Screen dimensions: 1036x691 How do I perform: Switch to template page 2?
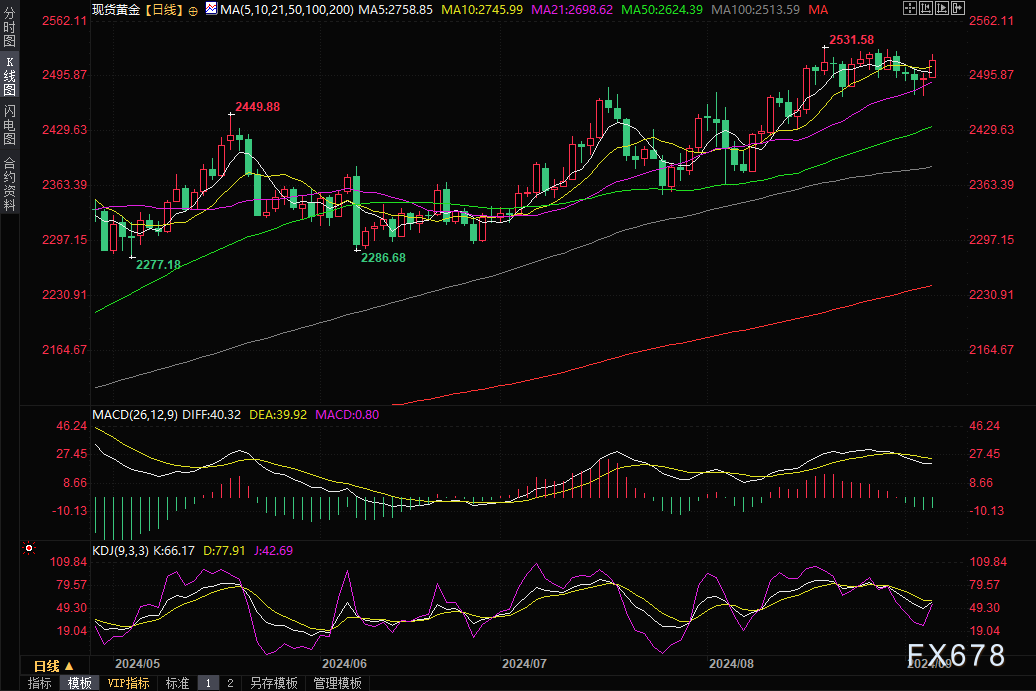click(x=230, y=683)
